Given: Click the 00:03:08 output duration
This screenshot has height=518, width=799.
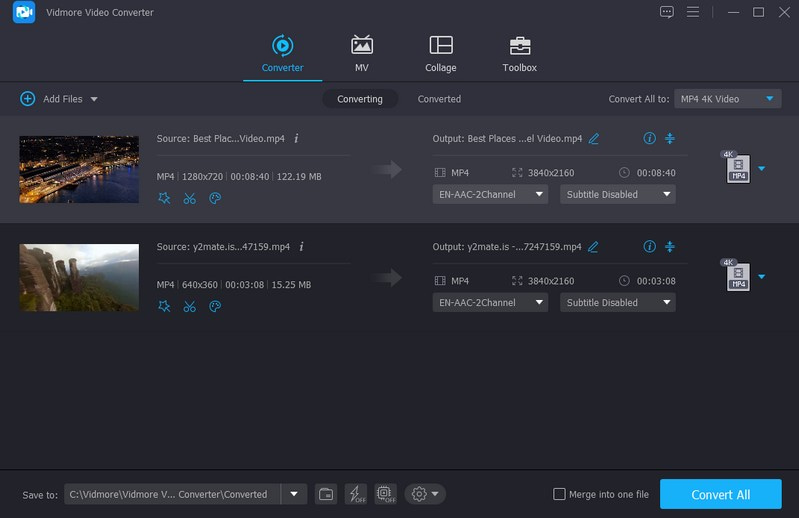Looking at the screenshot, I should coord(656,281).
